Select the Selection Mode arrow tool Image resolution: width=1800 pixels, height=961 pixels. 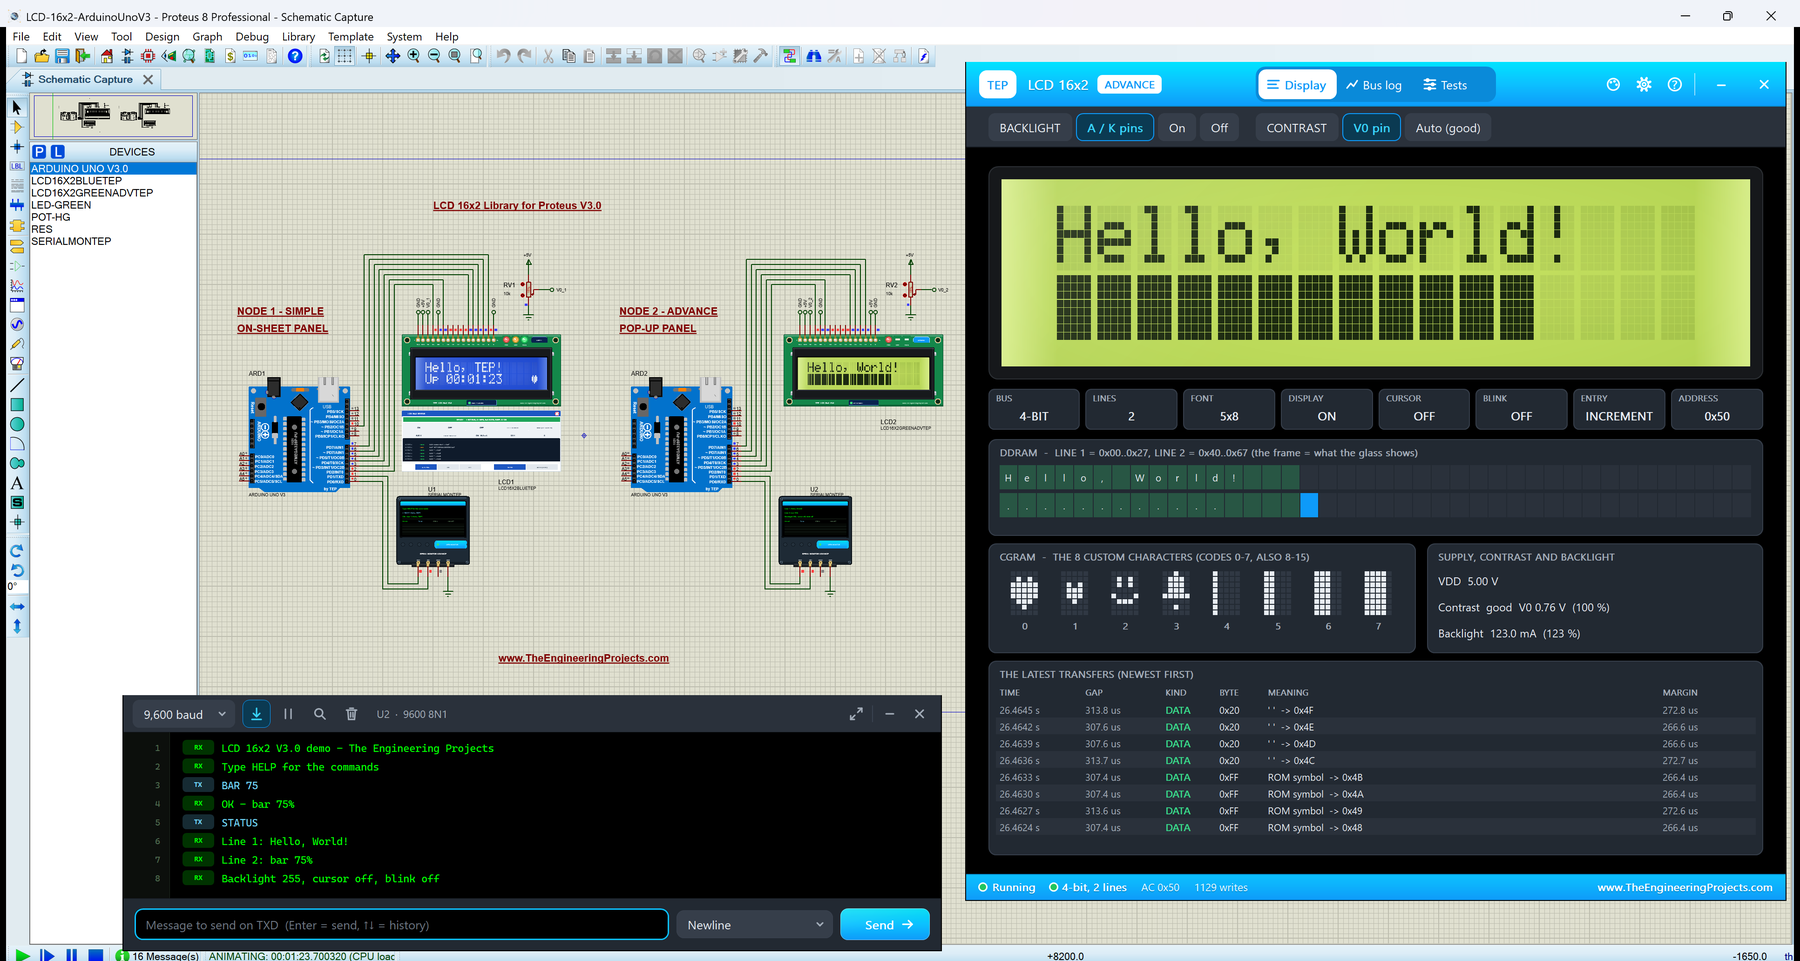pos(16,107)
